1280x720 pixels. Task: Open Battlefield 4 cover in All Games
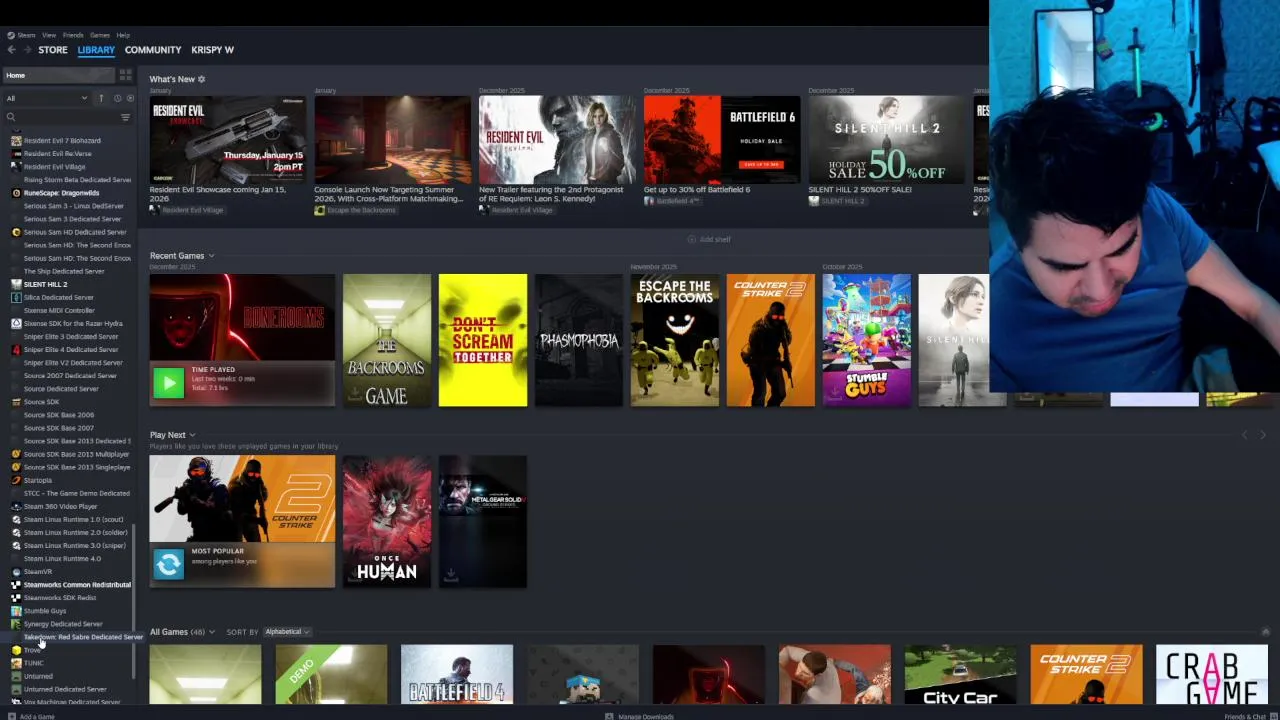[x=457, y=674]
